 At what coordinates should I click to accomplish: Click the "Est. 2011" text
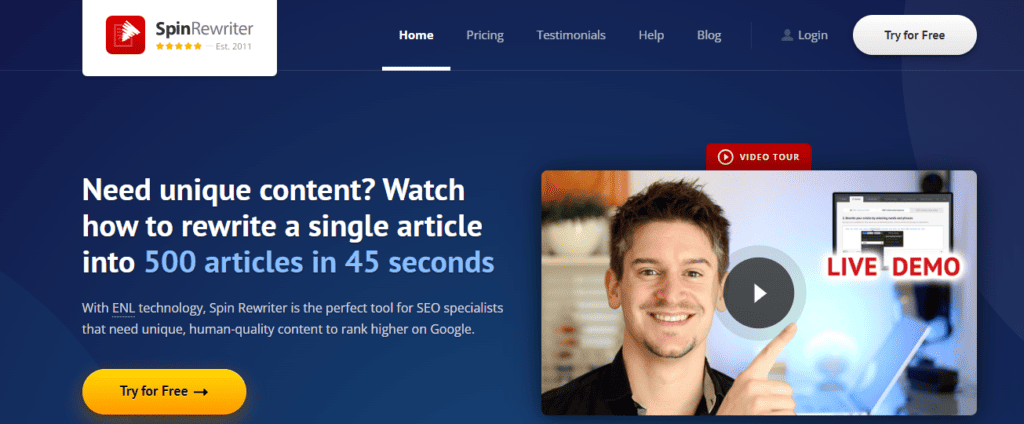coord(234,46)
